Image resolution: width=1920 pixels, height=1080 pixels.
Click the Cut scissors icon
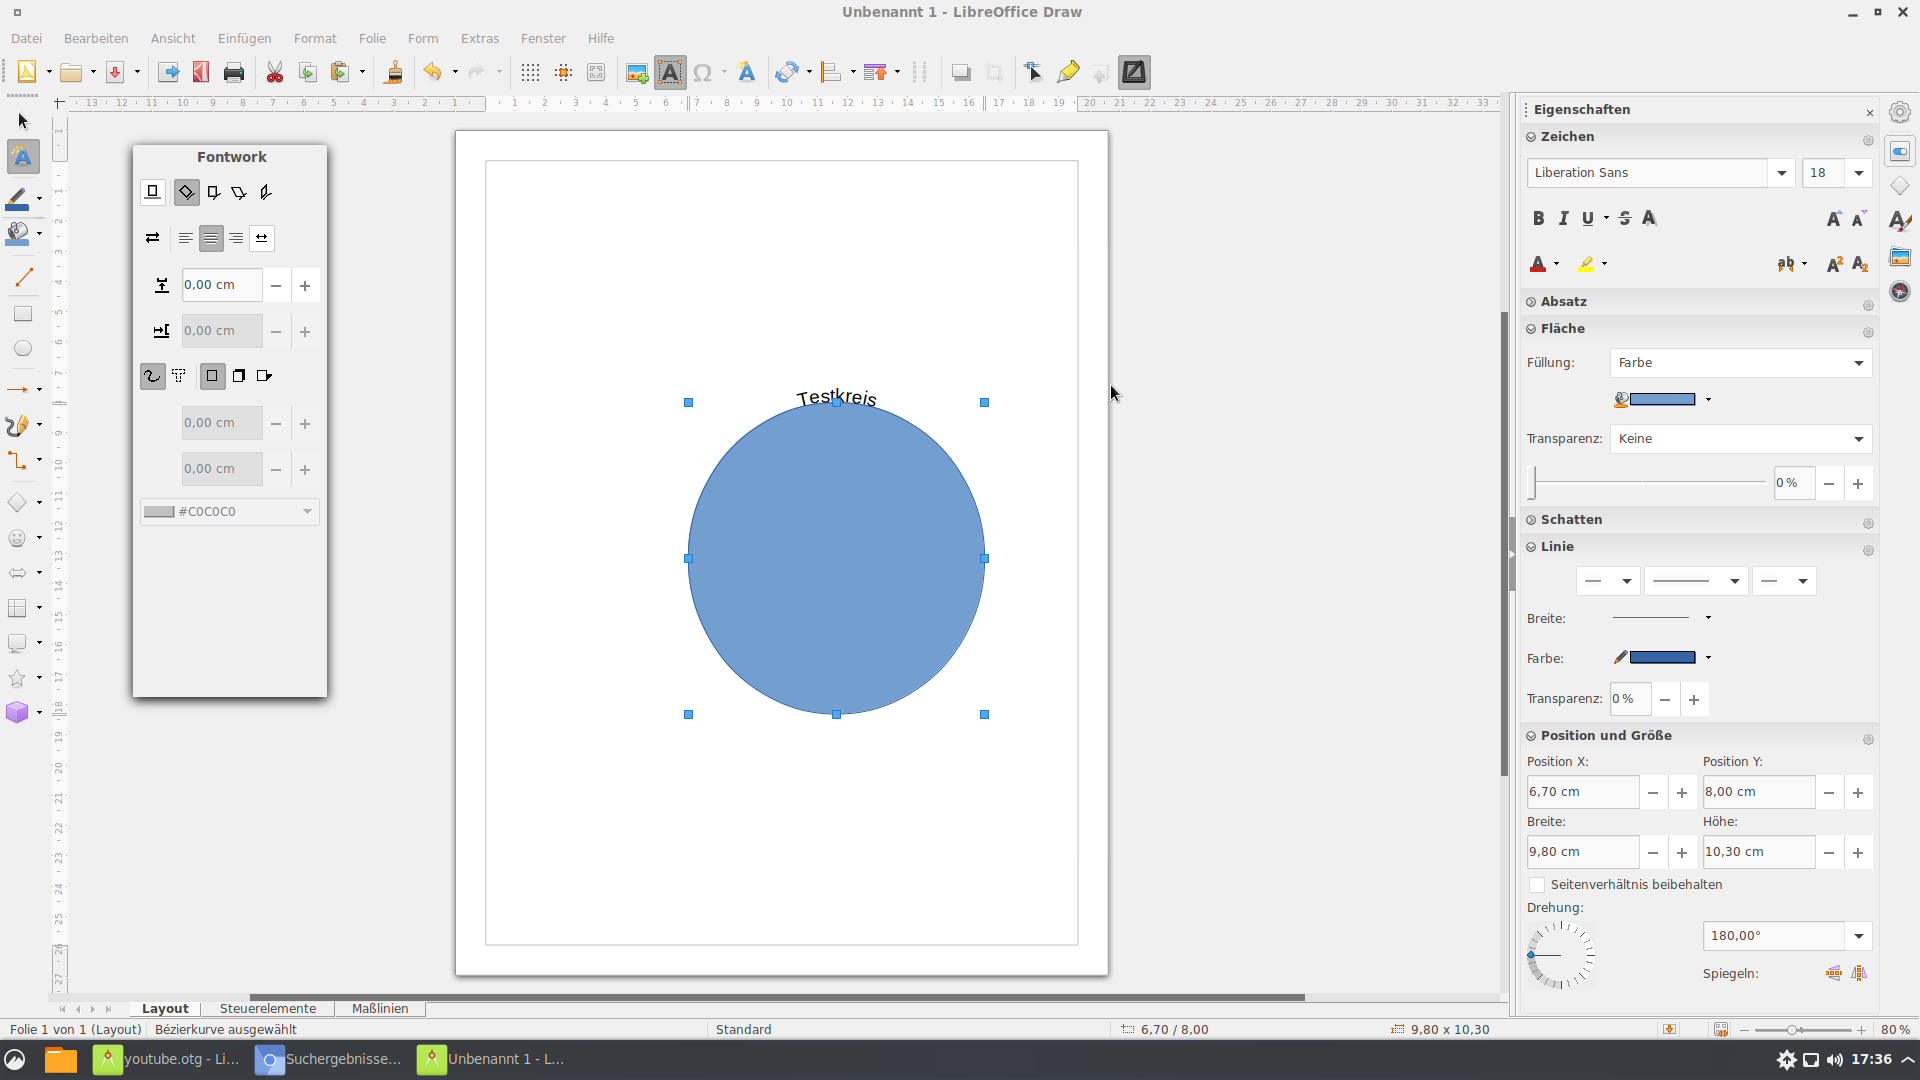coord(274,72)
